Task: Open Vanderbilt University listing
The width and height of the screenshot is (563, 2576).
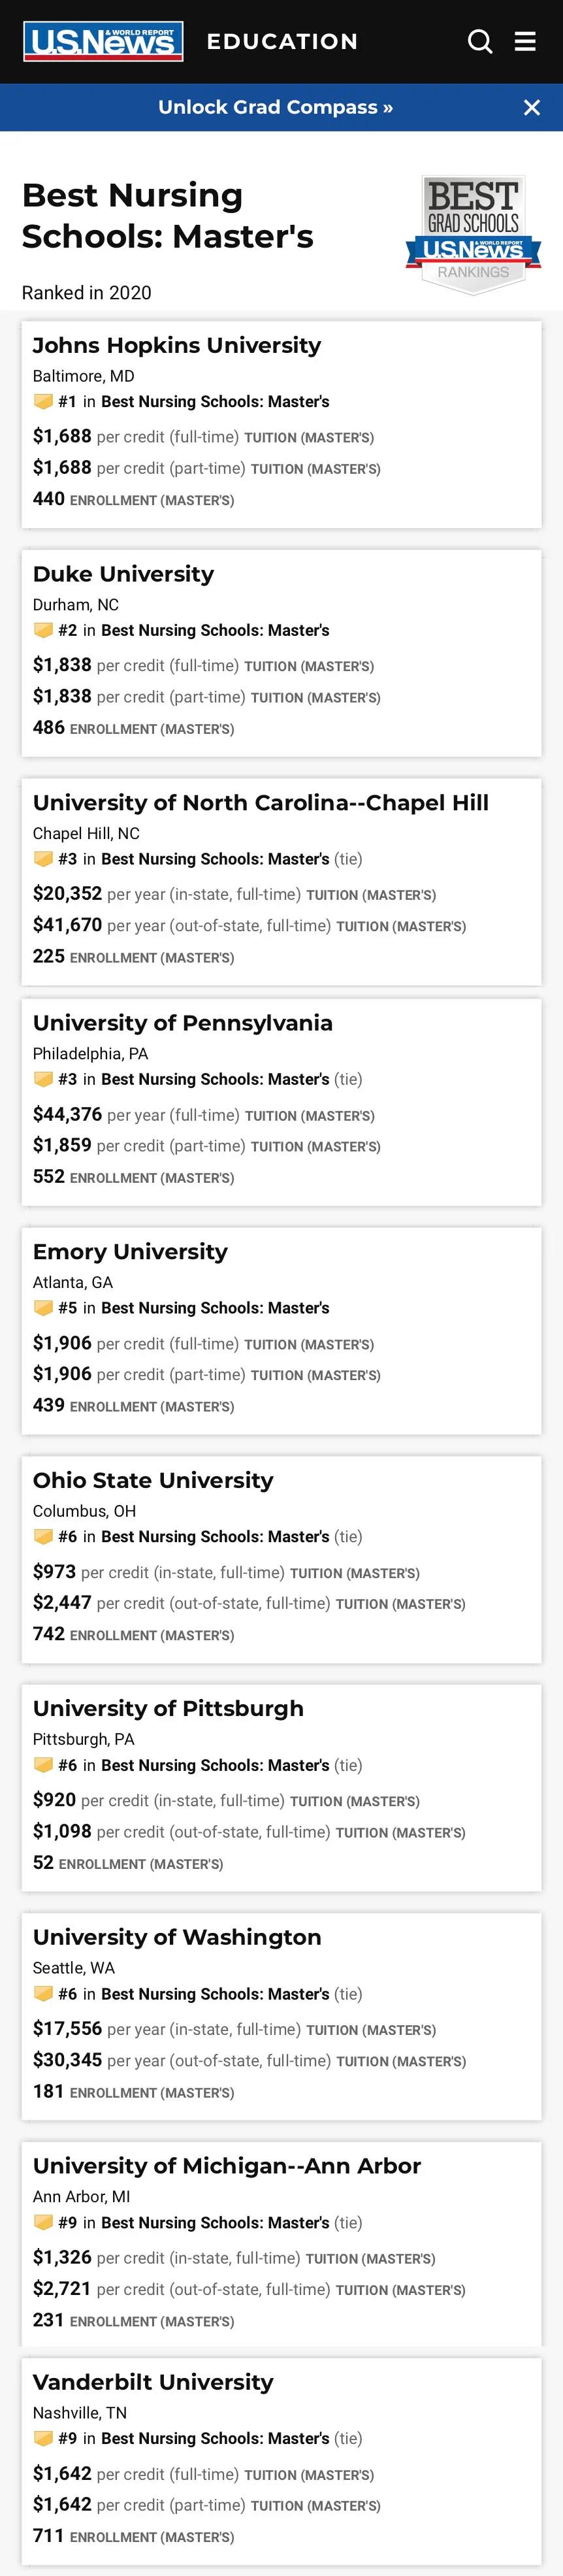Action: pyautogui.click(x=153, y=2382)
